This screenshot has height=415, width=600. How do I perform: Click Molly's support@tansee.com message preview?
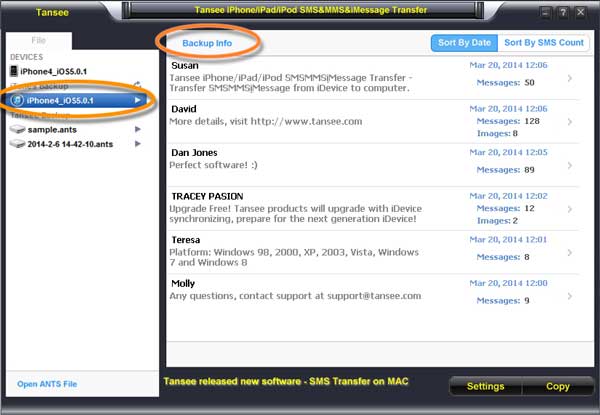tap(295, 296)
